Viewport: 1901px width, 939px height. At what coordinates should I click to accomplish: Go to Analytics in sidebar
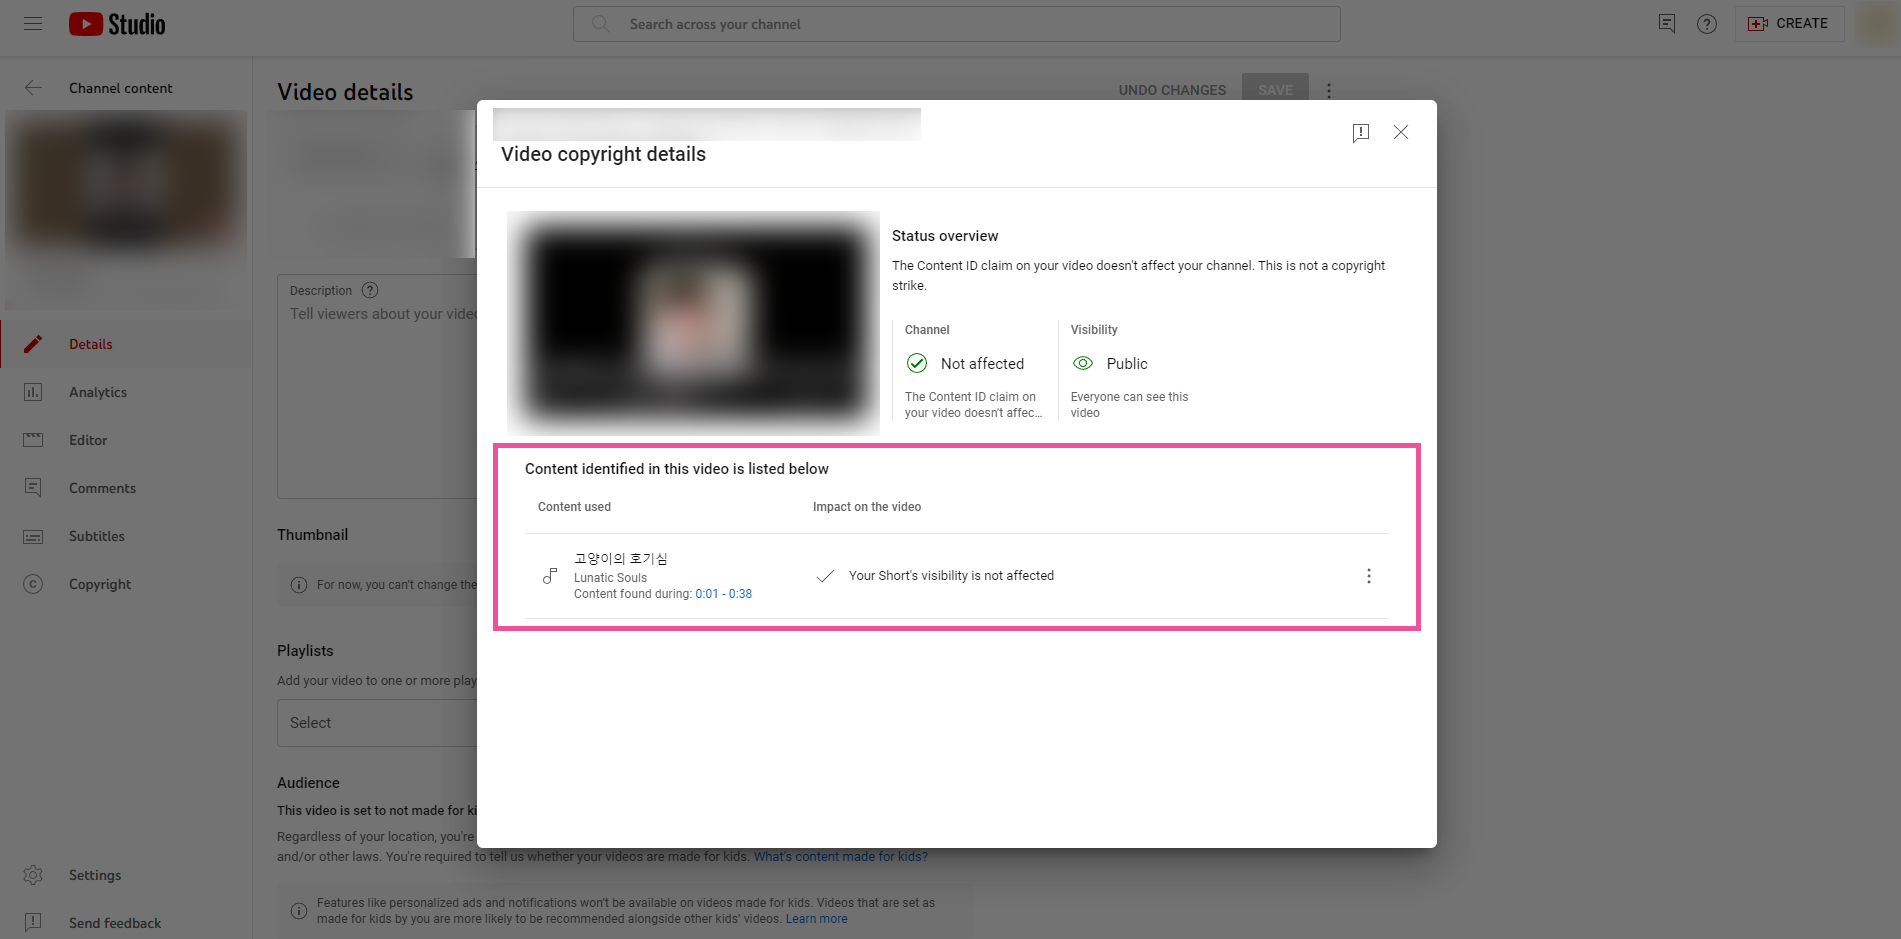coord(98,392)
